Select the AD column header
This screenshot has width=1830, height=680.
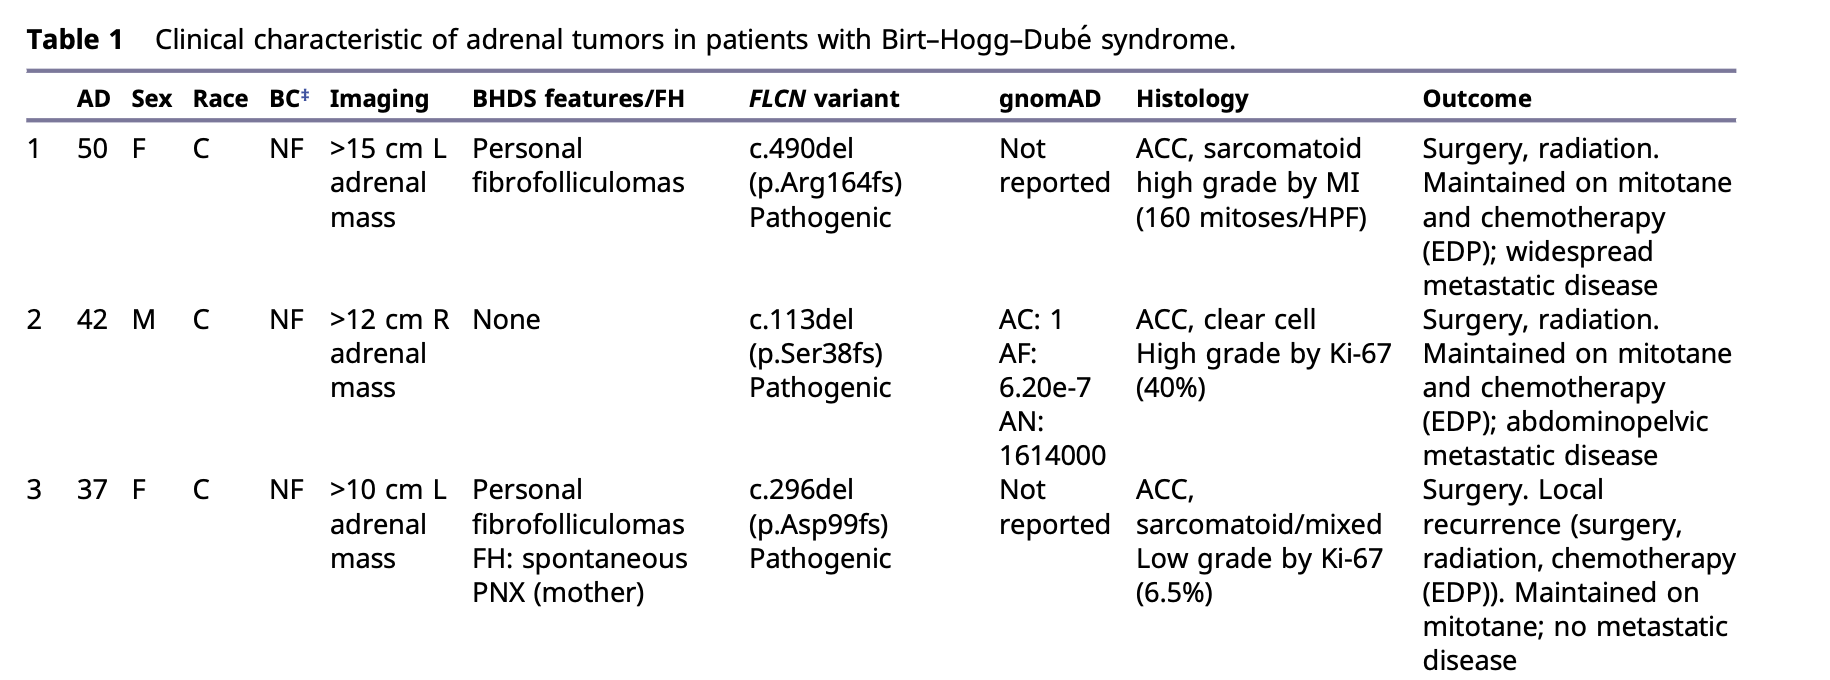94,99
